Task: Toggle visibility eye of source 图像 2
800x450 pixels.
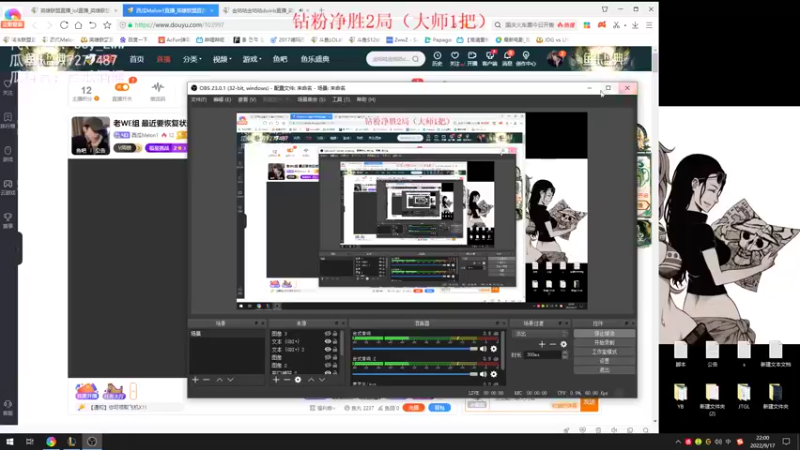Action: 328,365
